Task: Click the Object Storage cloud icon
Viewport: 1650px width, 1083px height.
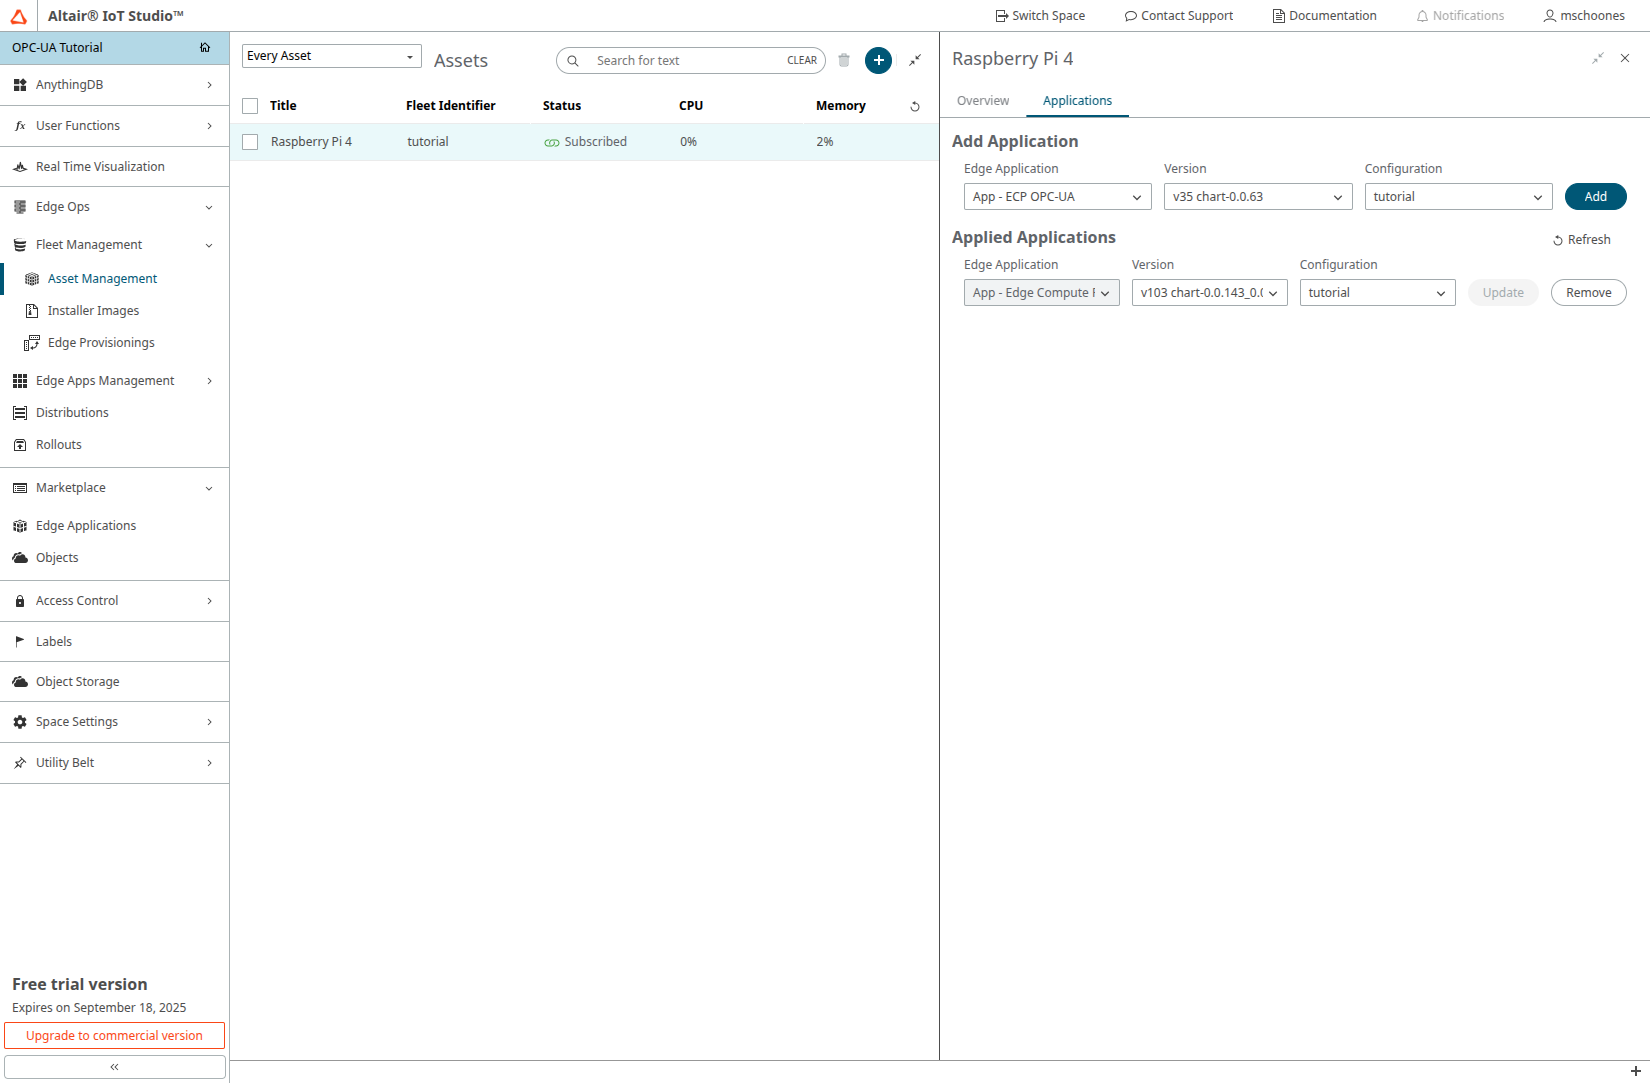Action: pyautogui.click(x=20, y=682)
